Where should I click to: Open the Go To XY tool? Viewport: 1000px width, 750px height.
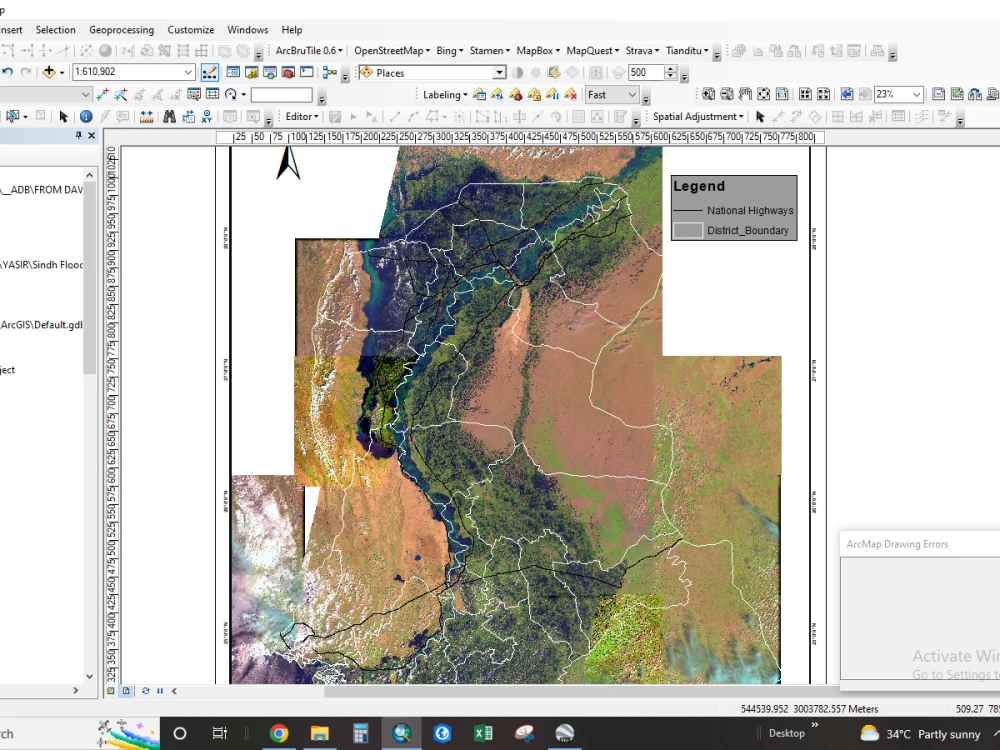click(x=207, y=116)
